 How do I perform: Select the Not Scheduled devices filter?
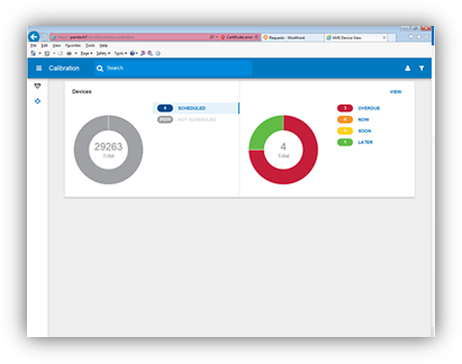196,119
